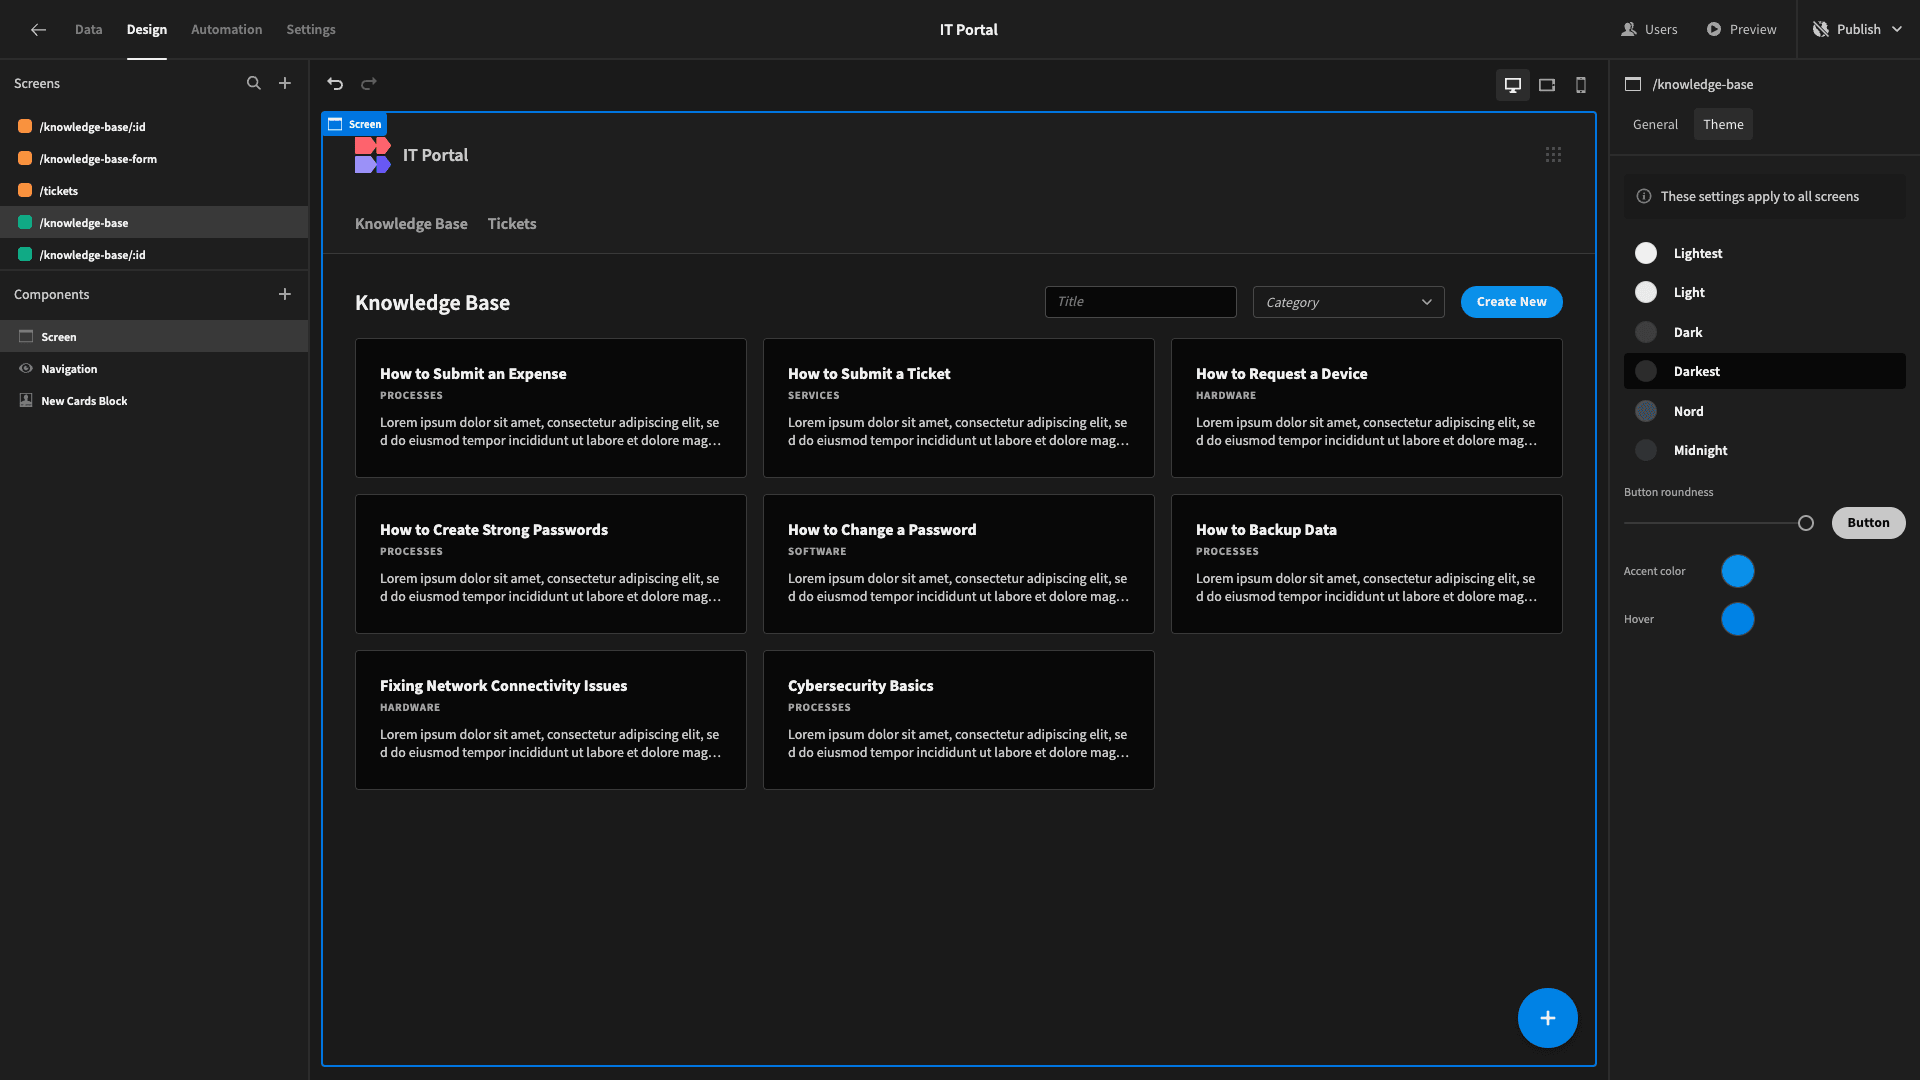
Task: Click the undo arrow
Action: pos(335,84)
